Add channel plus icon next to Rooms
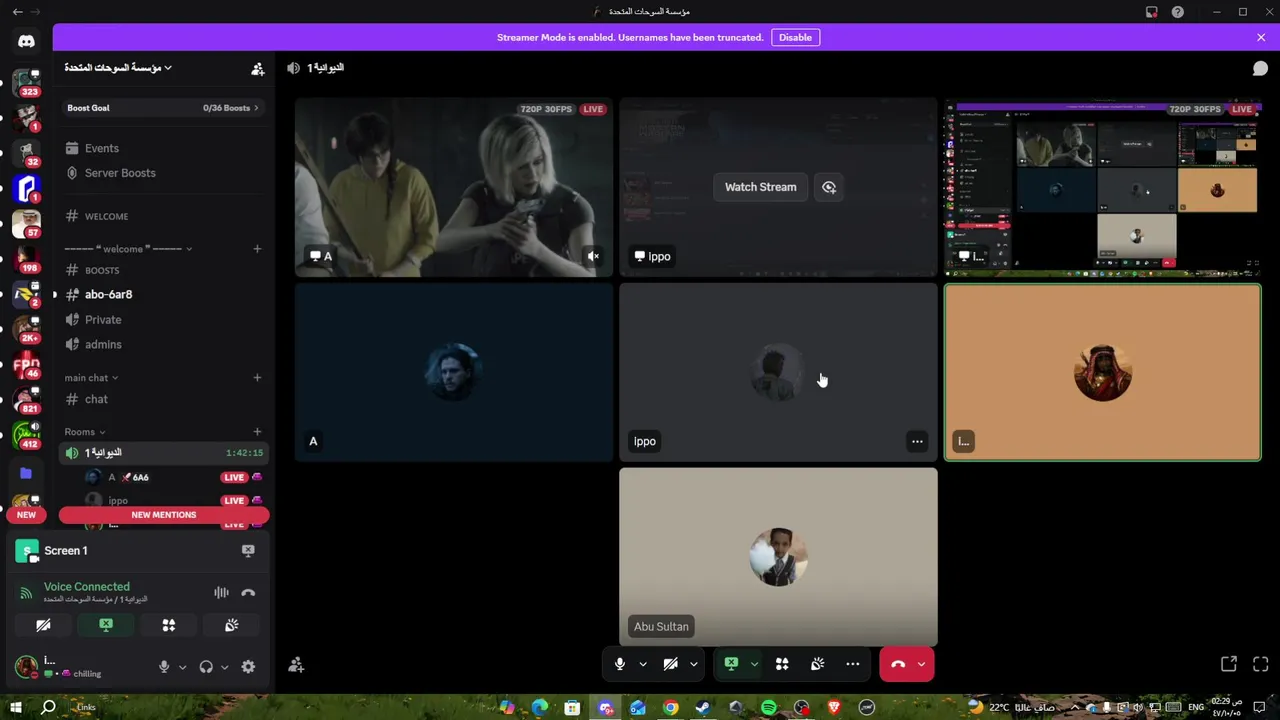This screenshot has width=1280, height=720. [x=257, y=432]
